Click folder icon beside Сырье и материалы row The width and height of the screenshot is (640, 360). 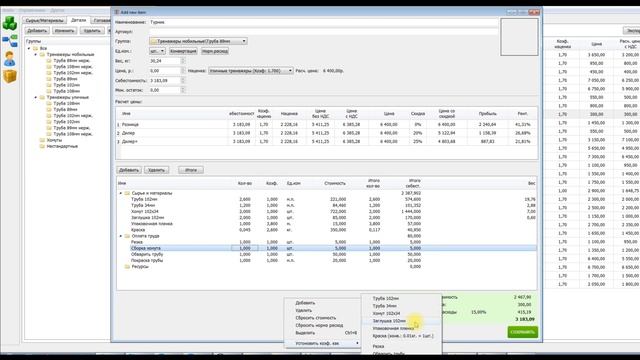(127, 193)
